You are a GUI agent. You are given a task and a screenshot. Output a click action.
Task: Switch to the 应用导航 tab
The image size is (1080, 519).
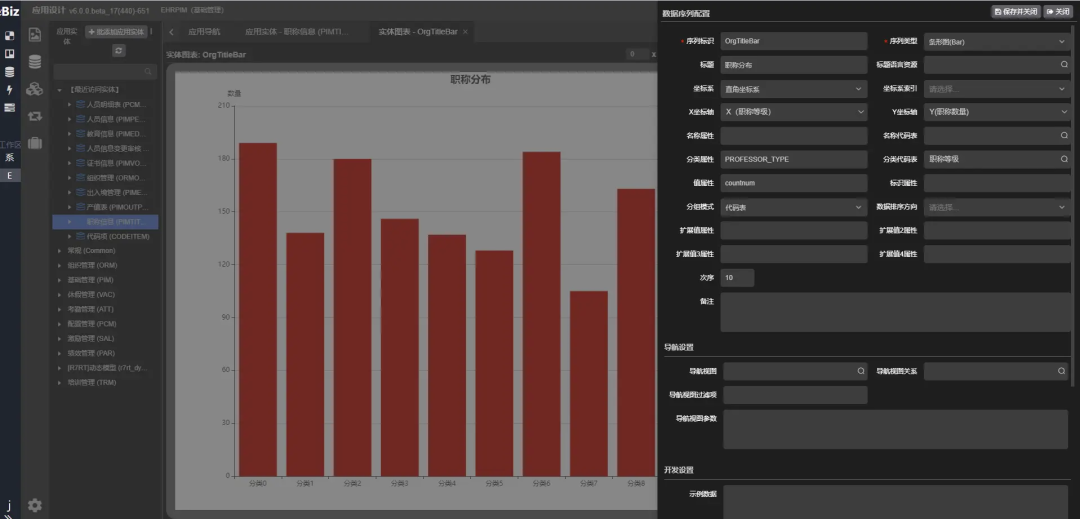point(203,32)
